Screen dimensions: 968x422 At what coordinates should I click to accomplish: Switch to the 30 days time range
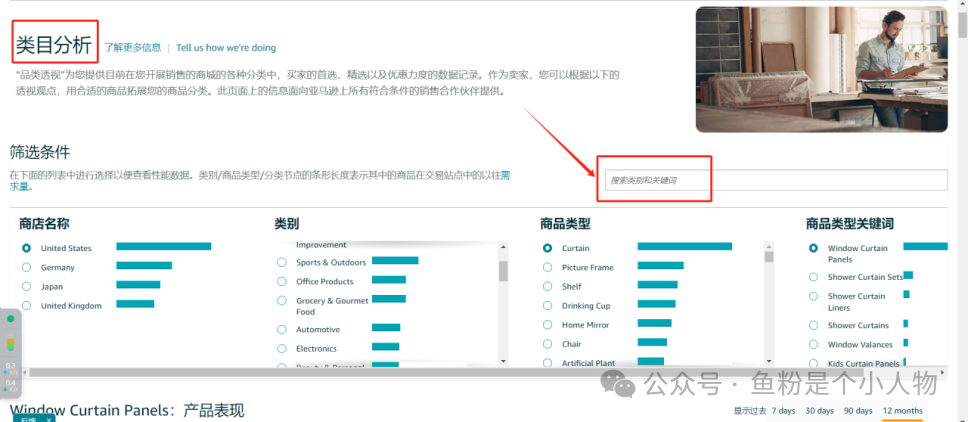point(819,411)
